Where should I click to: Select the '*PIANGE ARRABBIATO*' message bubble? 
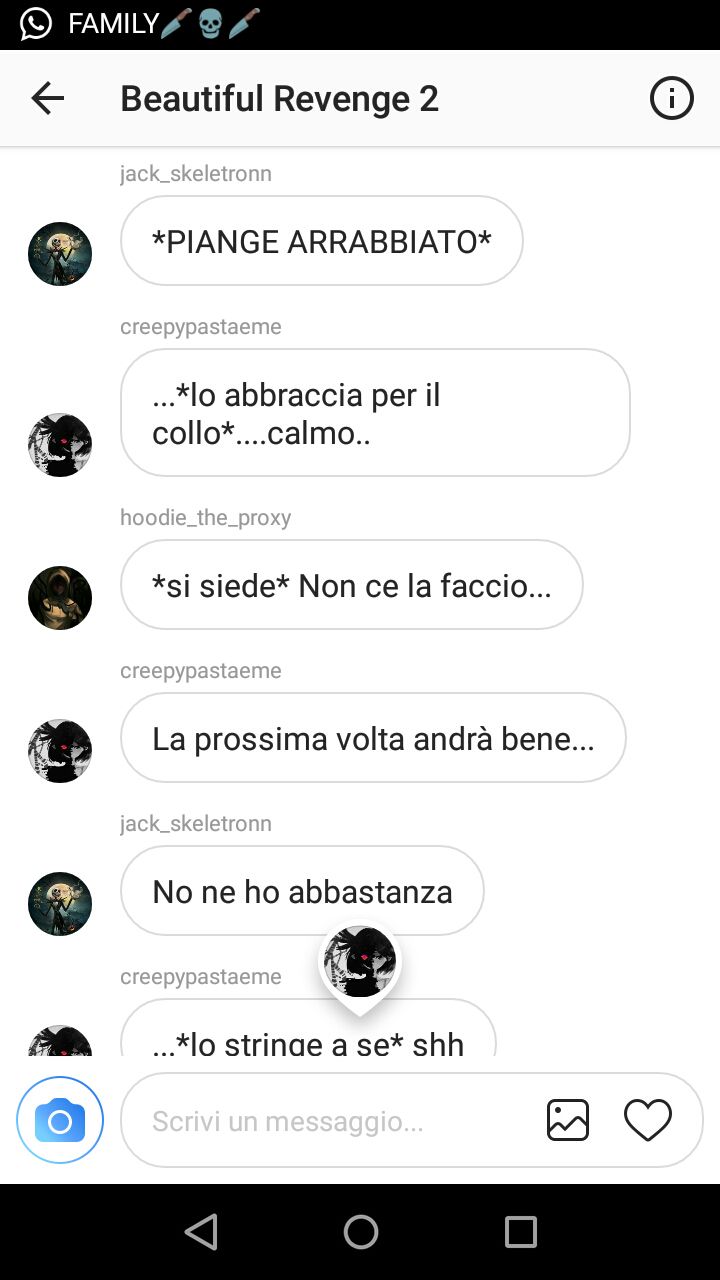pyautogui.click(x=322, y=241)
